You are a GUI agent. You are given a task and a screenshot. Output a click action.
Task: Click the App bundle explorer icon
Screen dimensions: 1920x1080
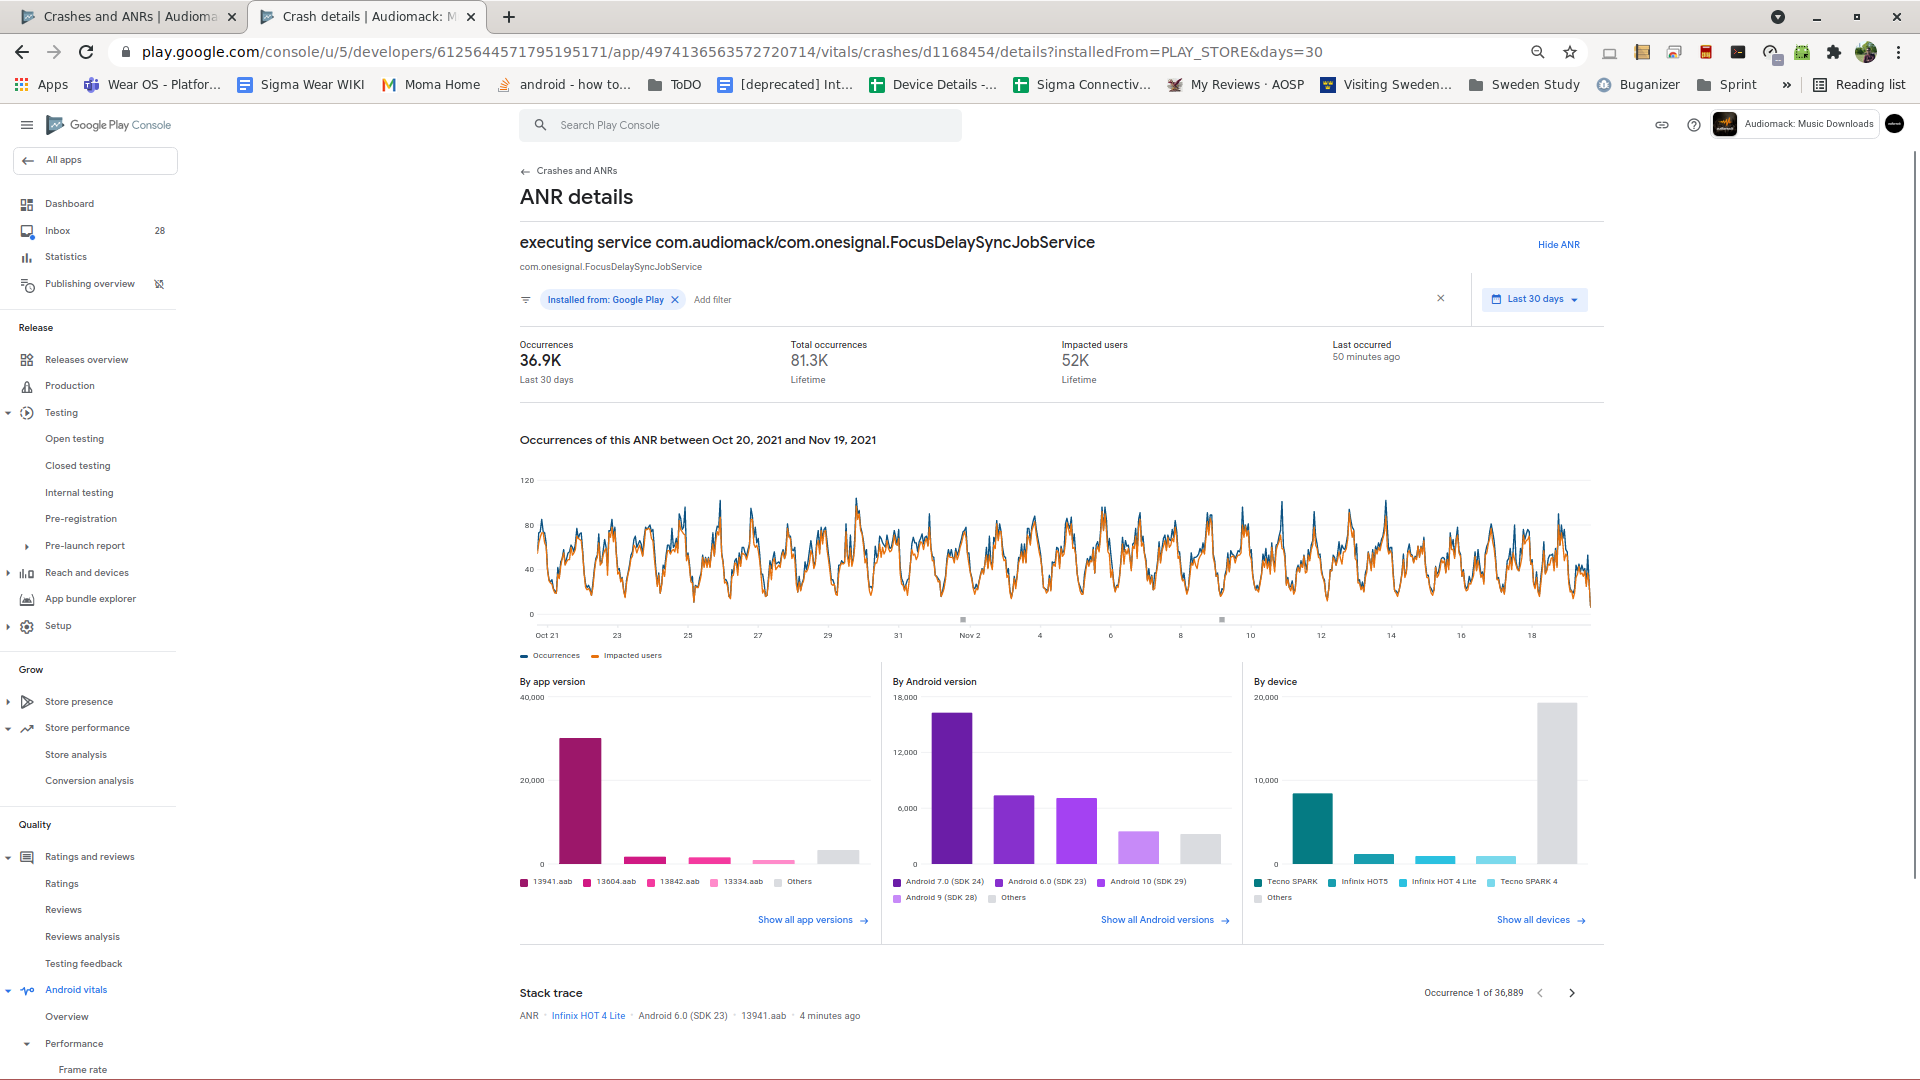27,599
